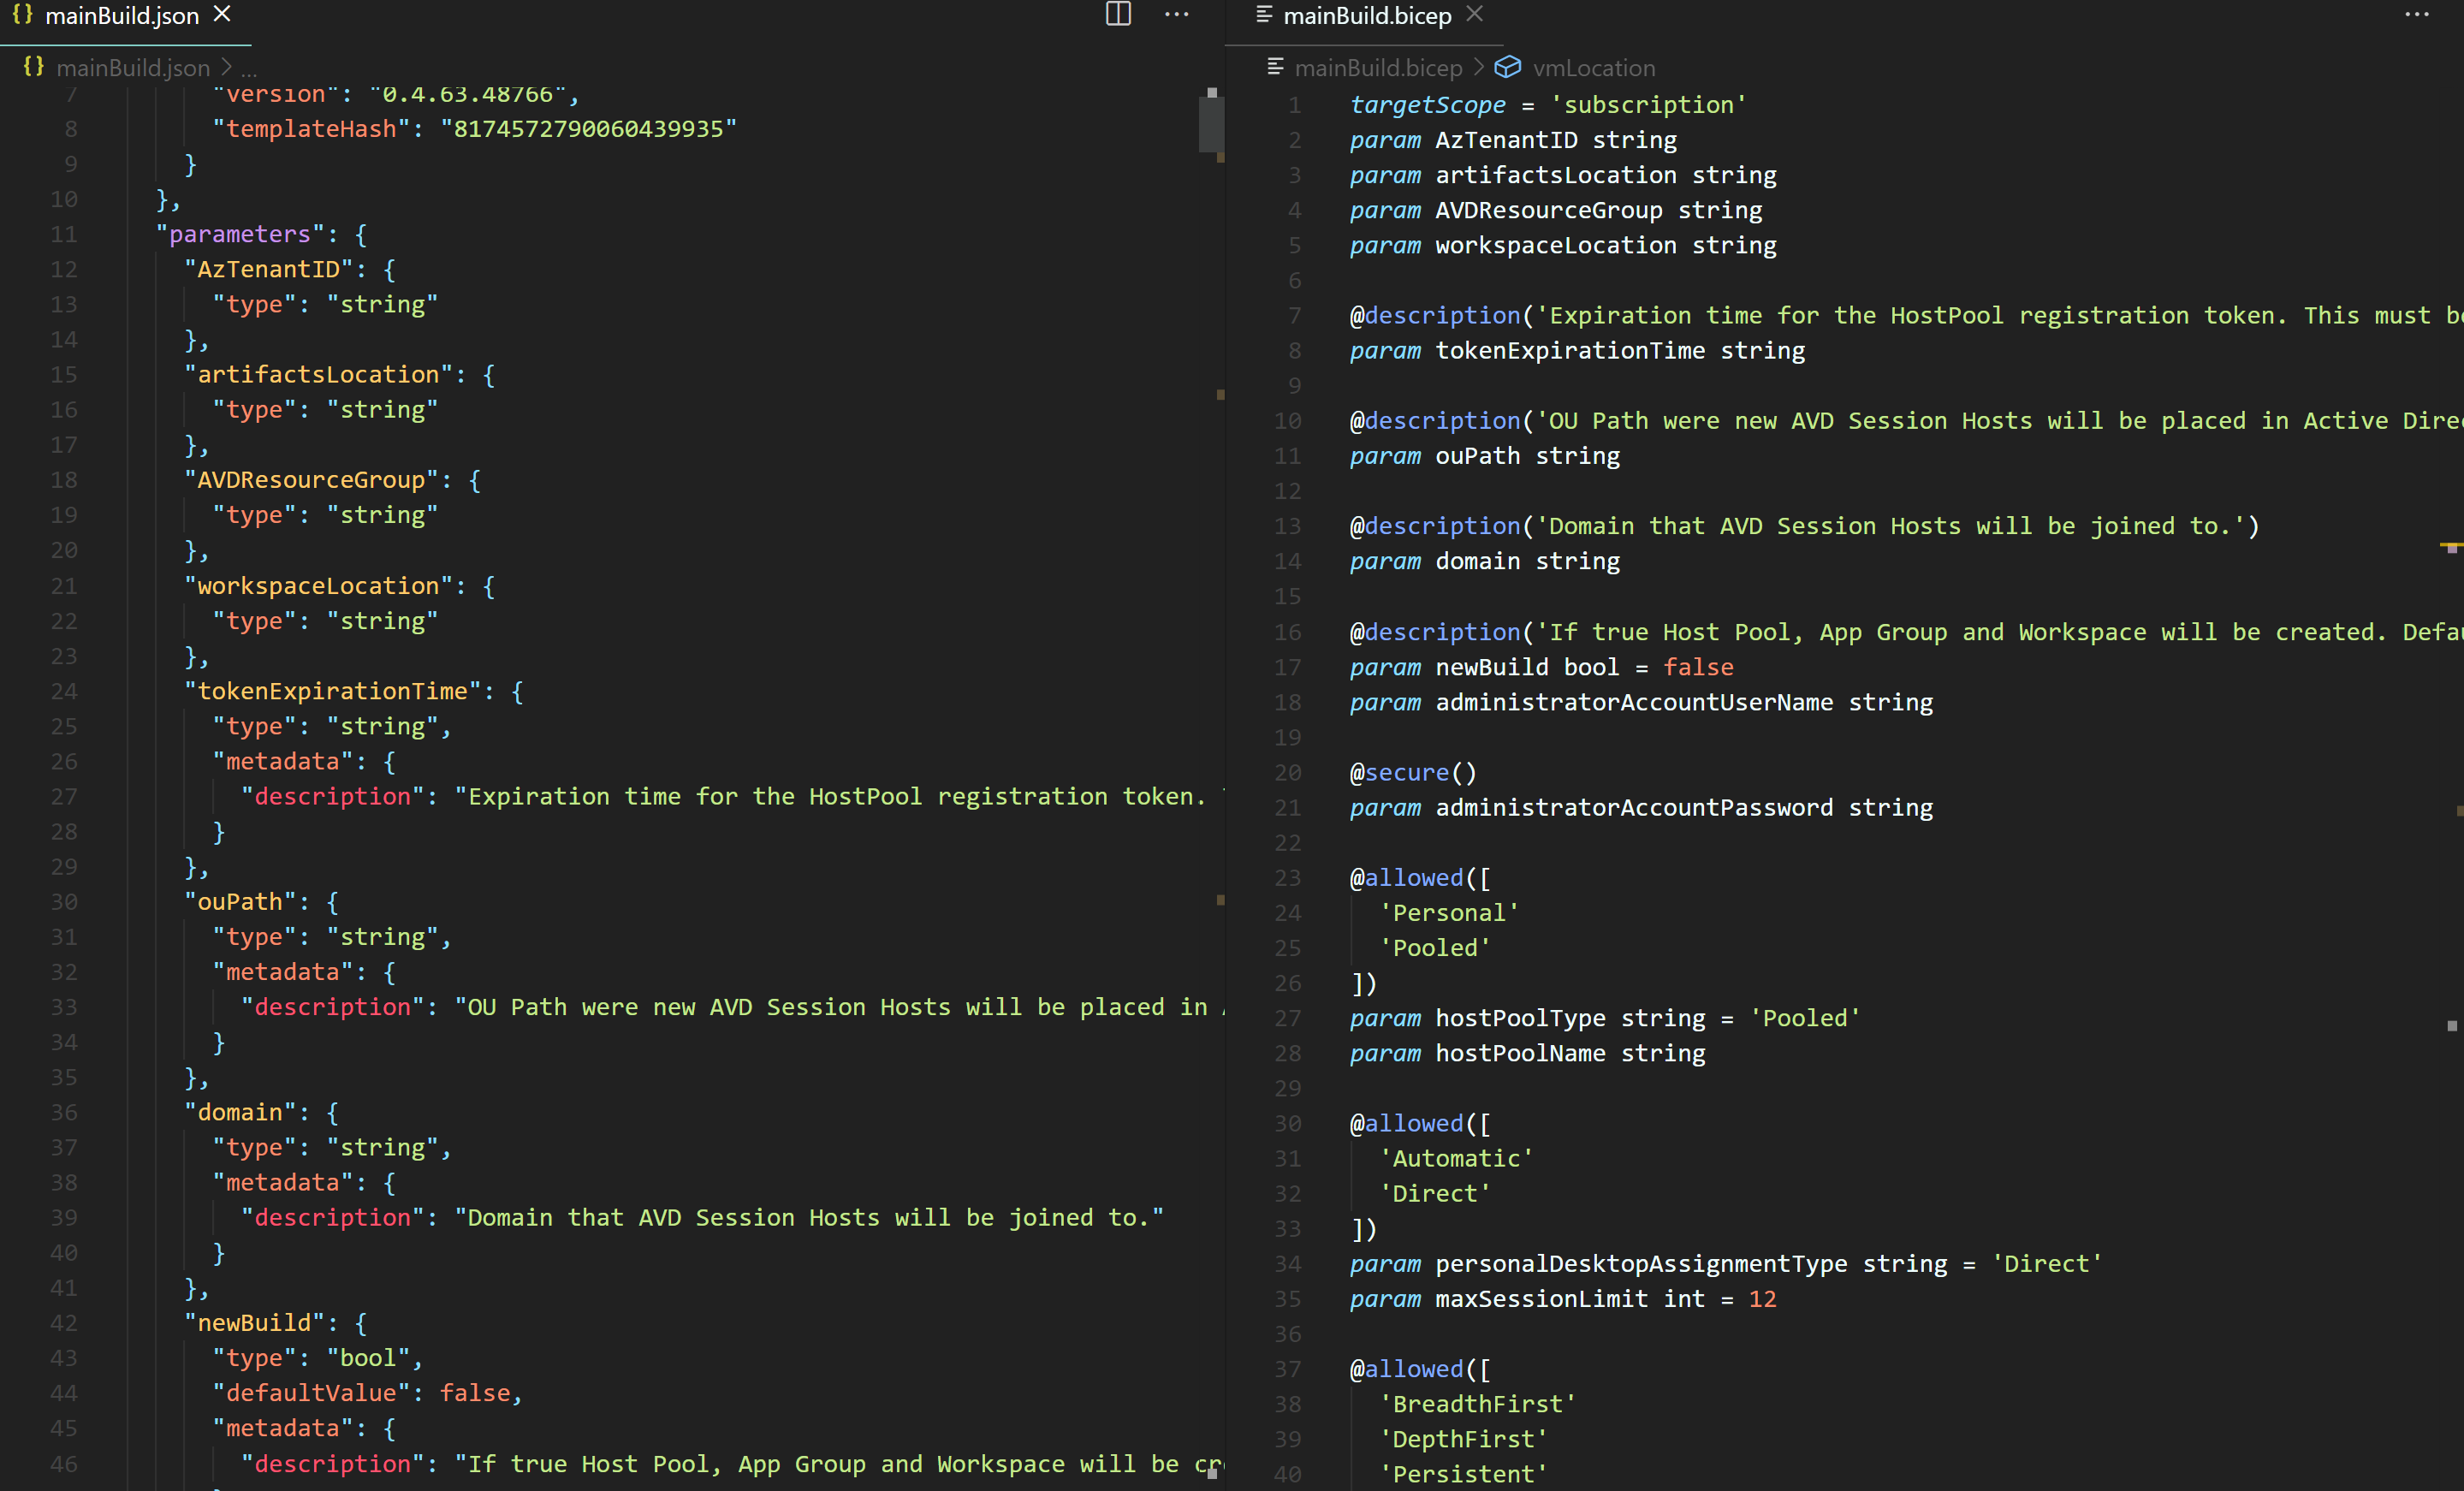Click line number 24 in JSON editor
This screenshot has width=2464, height=1491.
coord(64,691)
